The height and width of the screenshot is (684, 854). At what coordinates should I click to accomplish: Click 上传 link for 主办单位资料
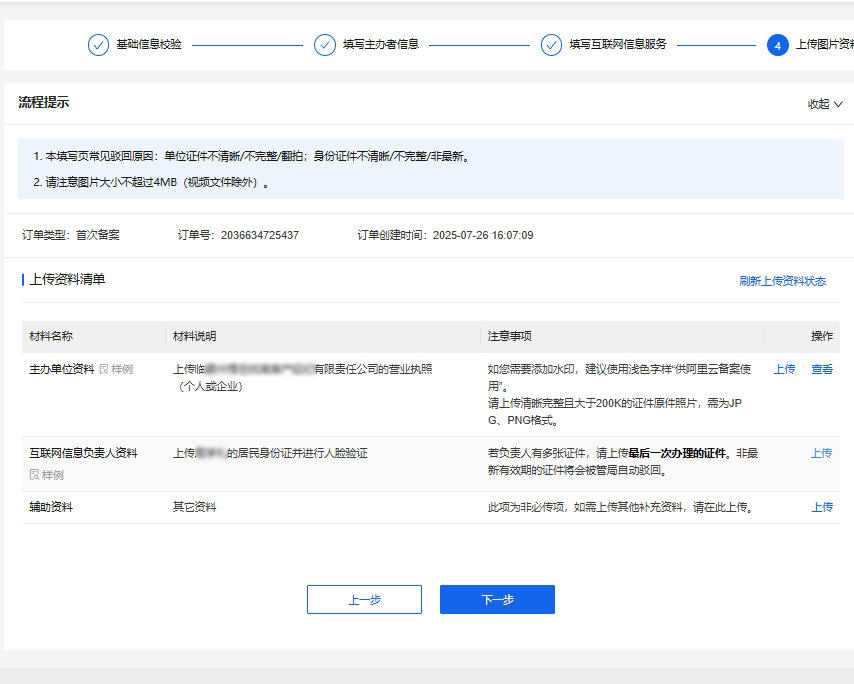coord(784,368)
